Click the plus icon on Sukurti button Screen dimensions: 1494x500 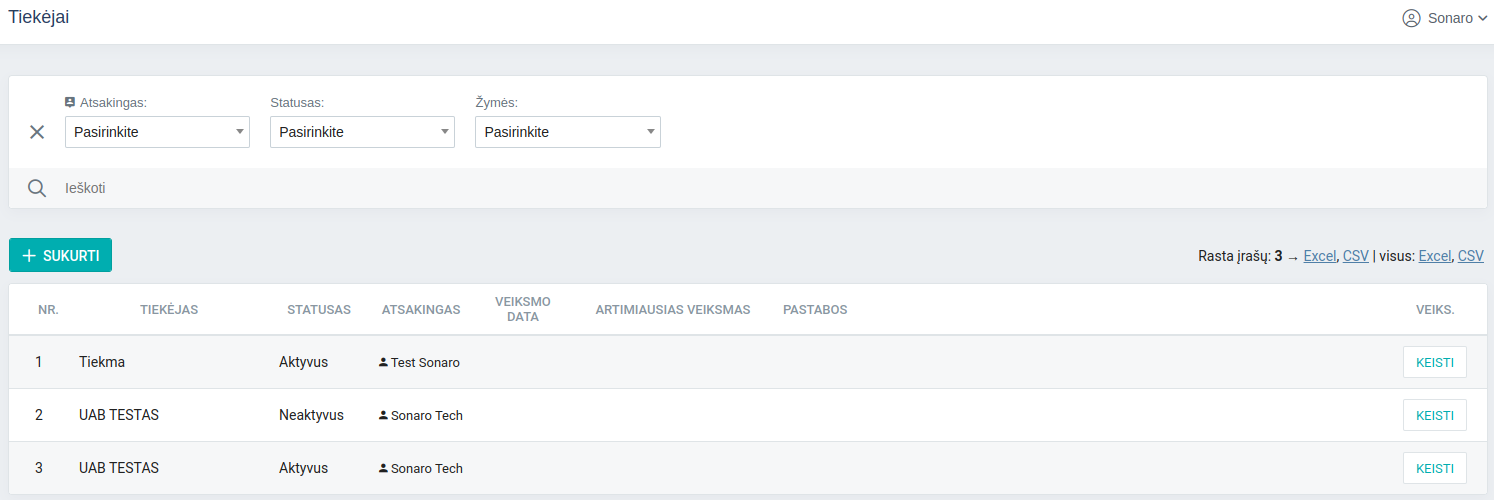pos(29,256)
